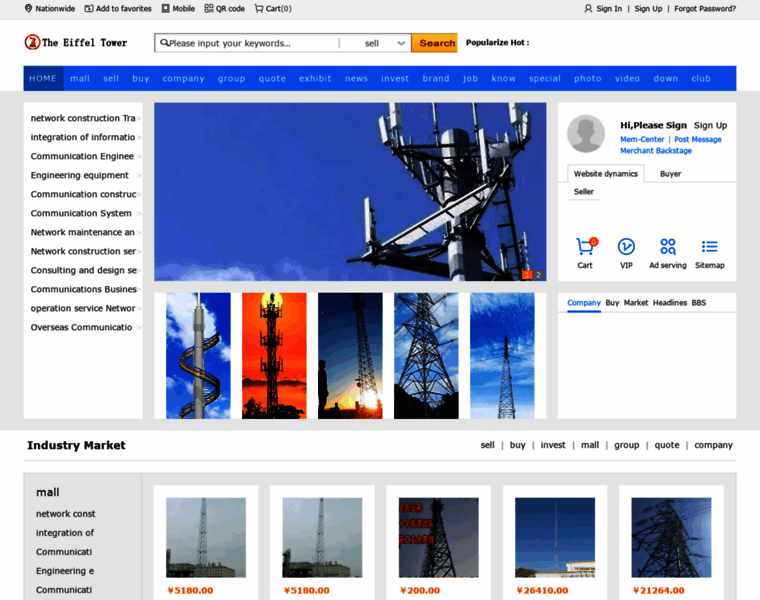The image size is (760, 600).
Task: Click the Nationwide location pin icon
Action: point(29,8)
